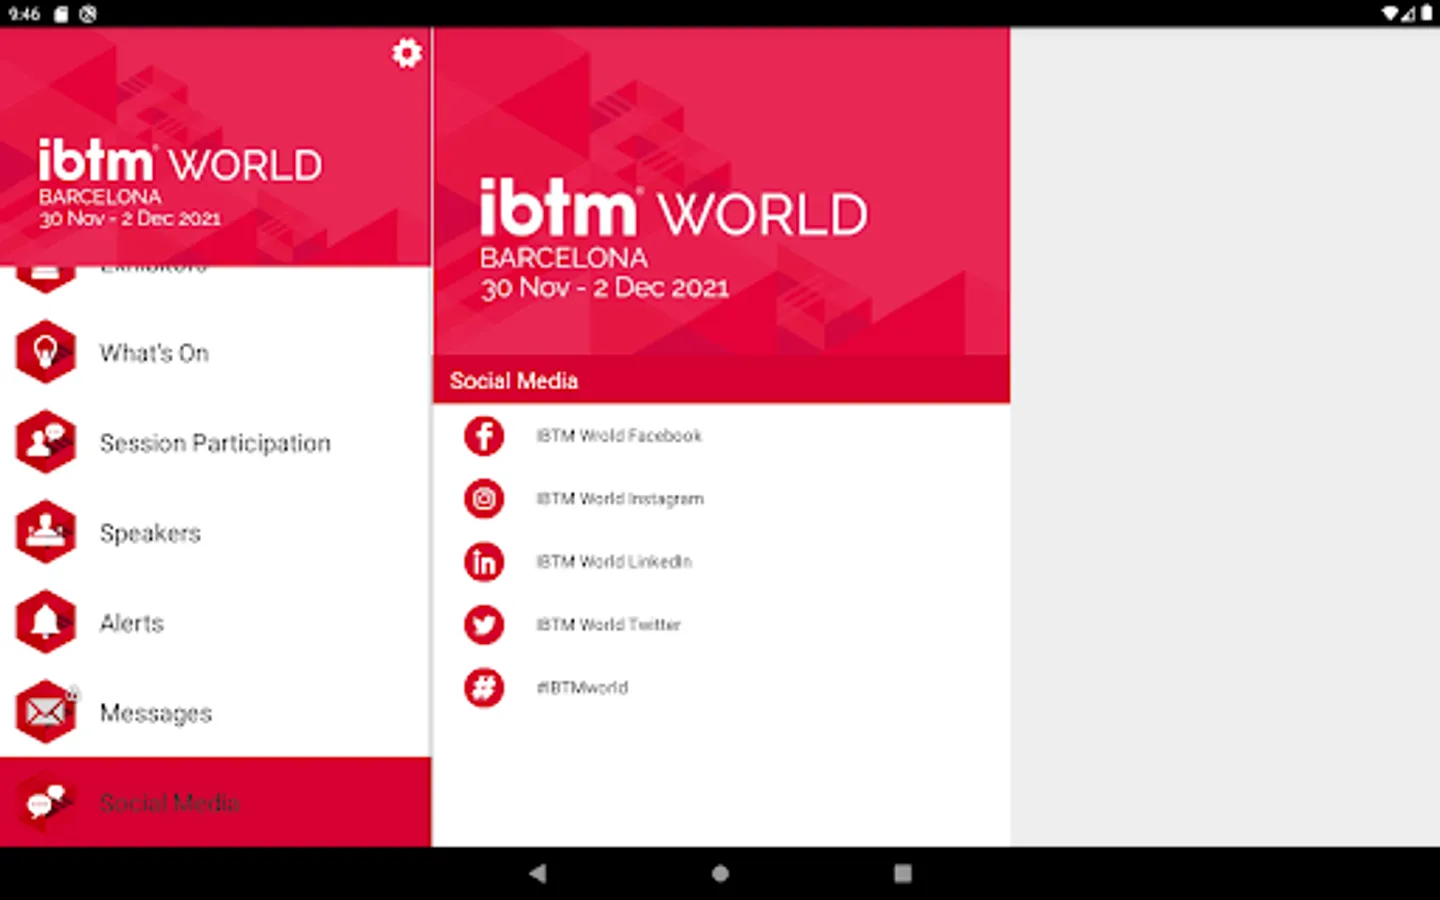Screen dimensions: 1440x900
Task: Open the Alerts menu item
Action: click(x=215, y=622)
